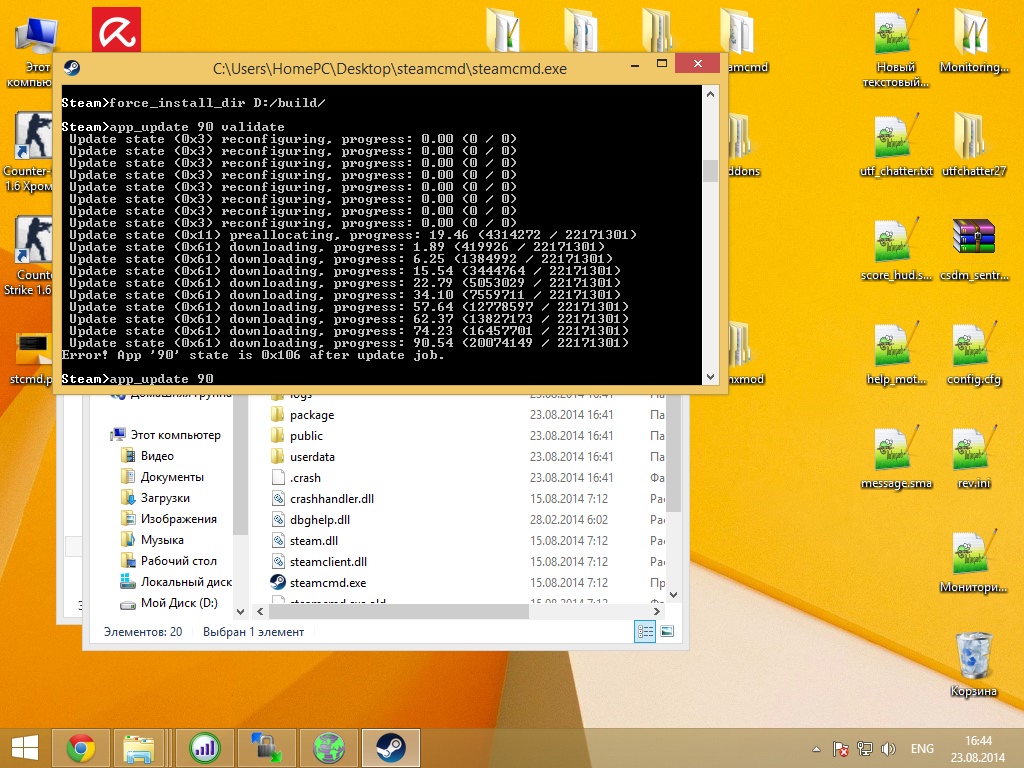Screen dimensions: 1024x768
Task: Open the Monitoring folder on desktop
Action: 973,41
